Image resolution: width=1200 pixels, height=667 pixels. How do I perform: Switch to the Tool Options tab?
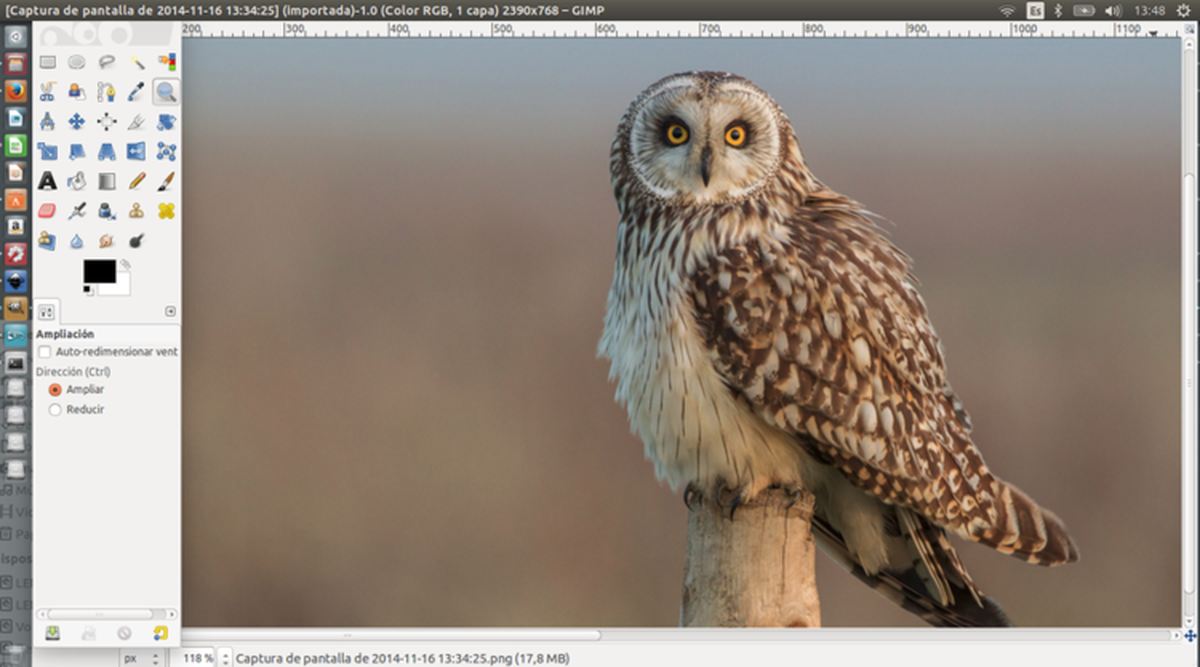click(47, 311)
